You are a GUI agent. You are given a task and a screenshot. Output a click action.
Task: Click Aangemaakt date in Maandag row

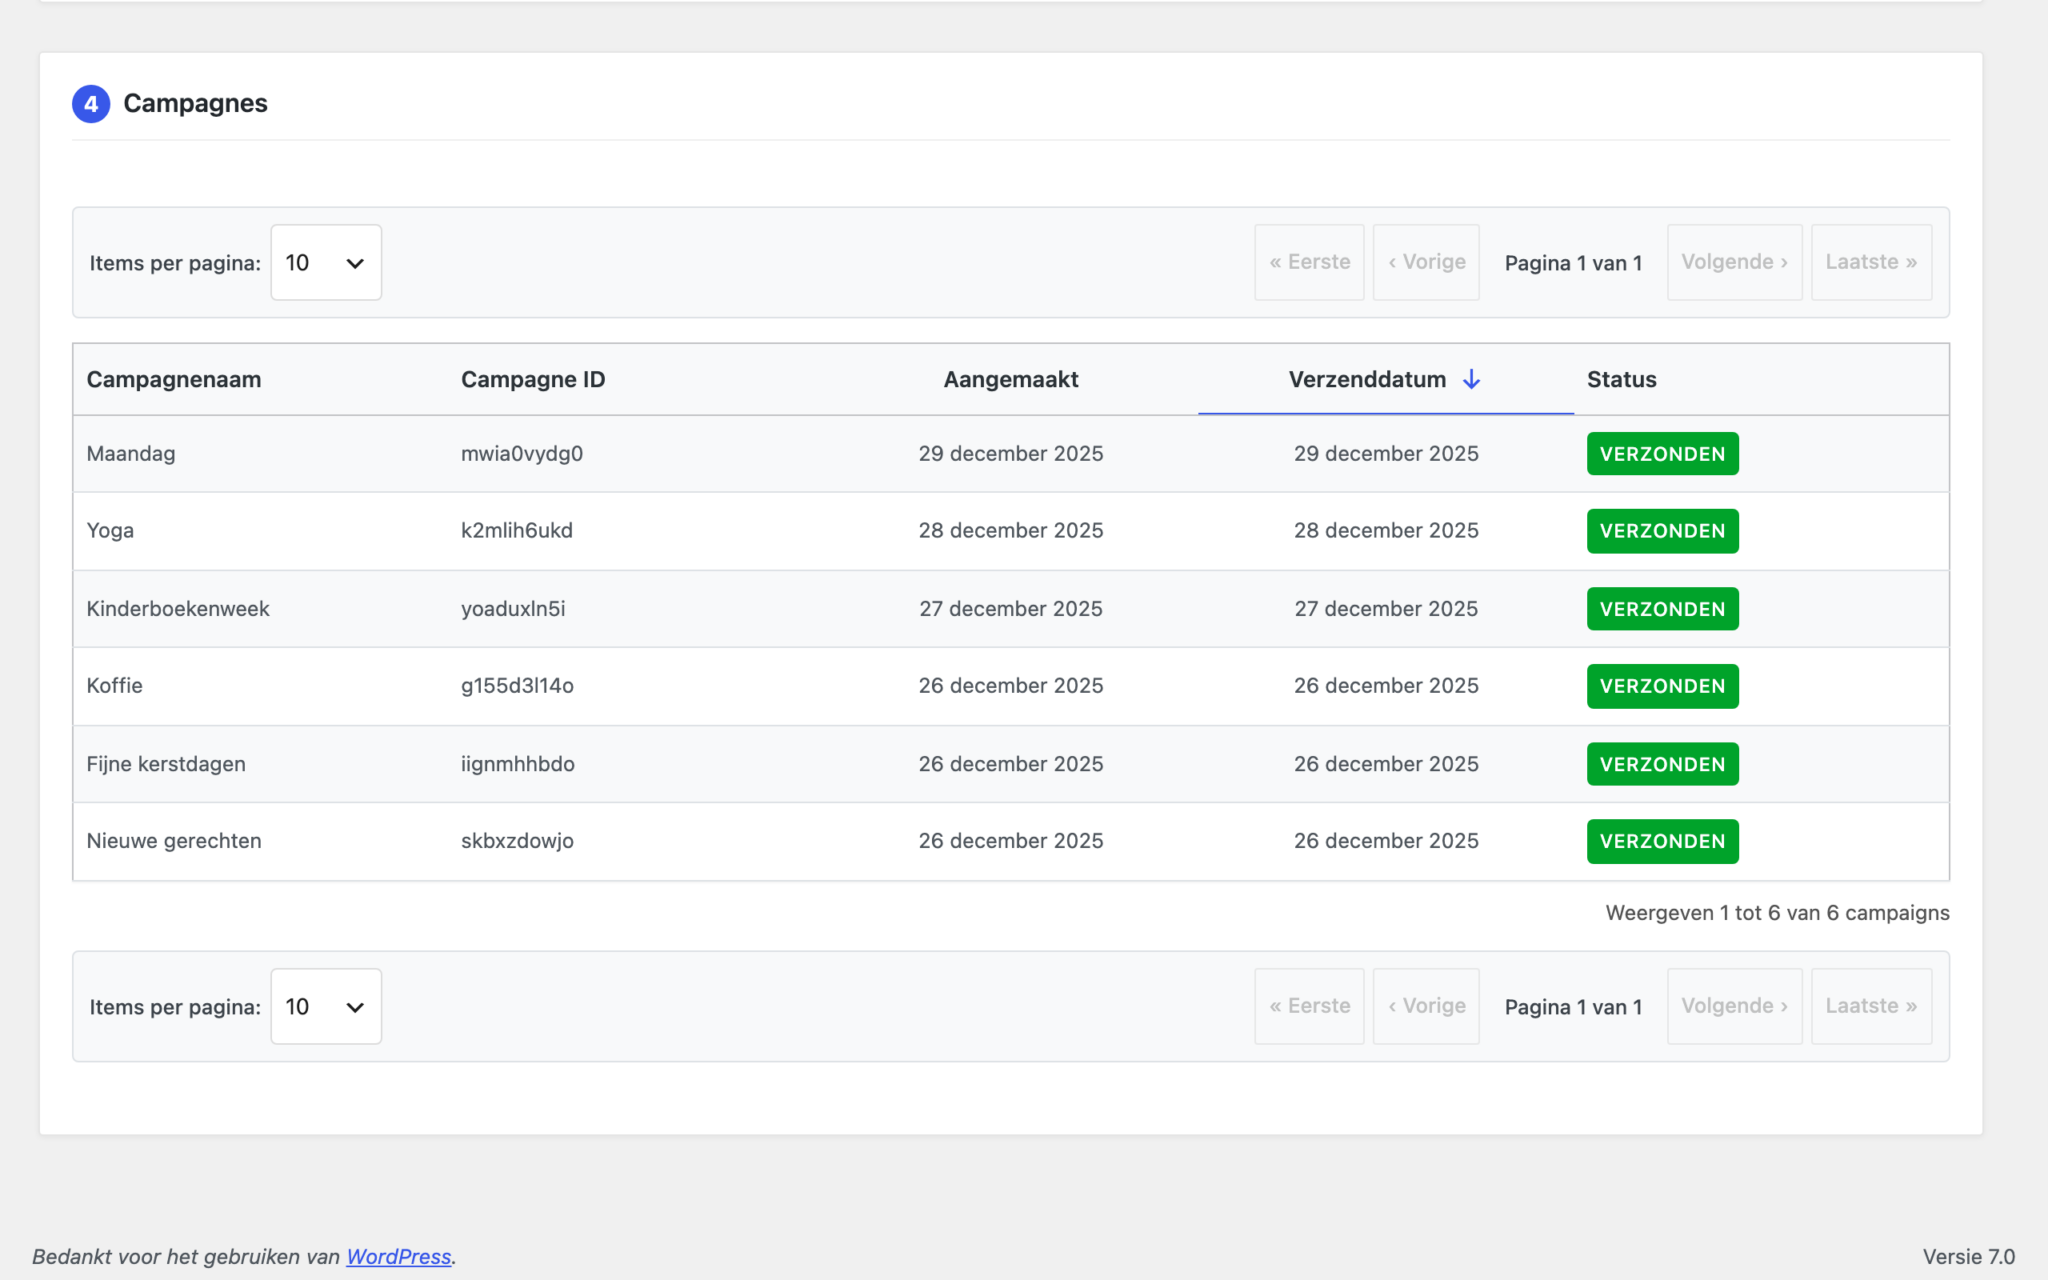(1010, 453)
